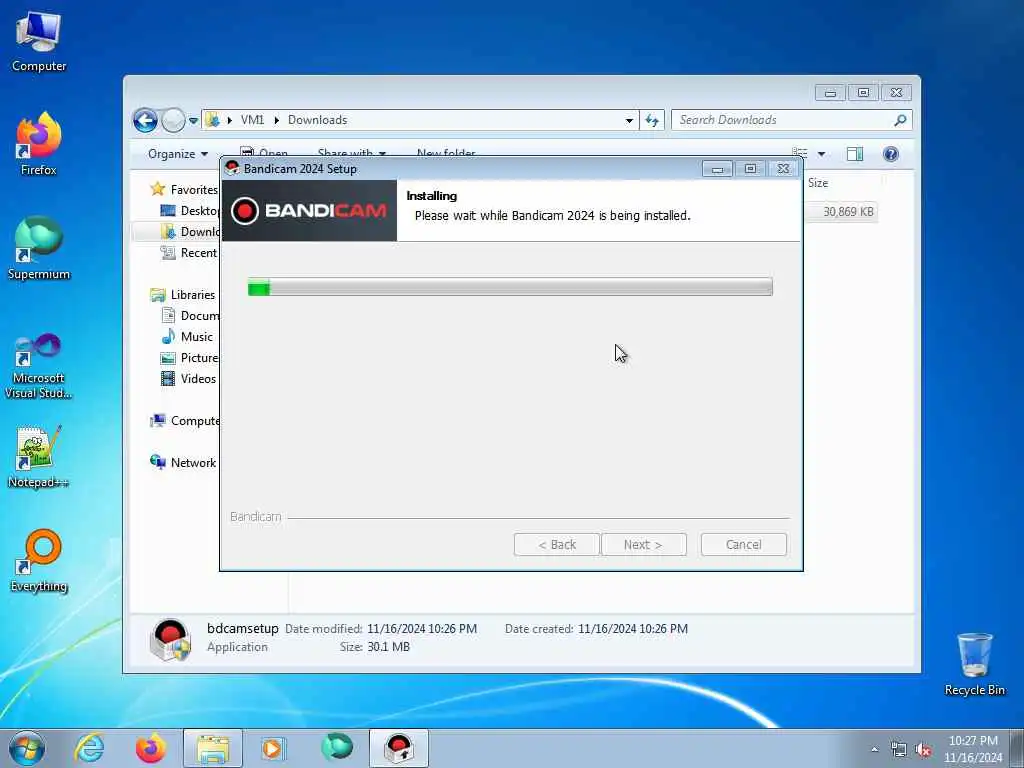Show hidden tray icons arrow
This screenshot has height=768, width=1024.
tap(874, 749)
